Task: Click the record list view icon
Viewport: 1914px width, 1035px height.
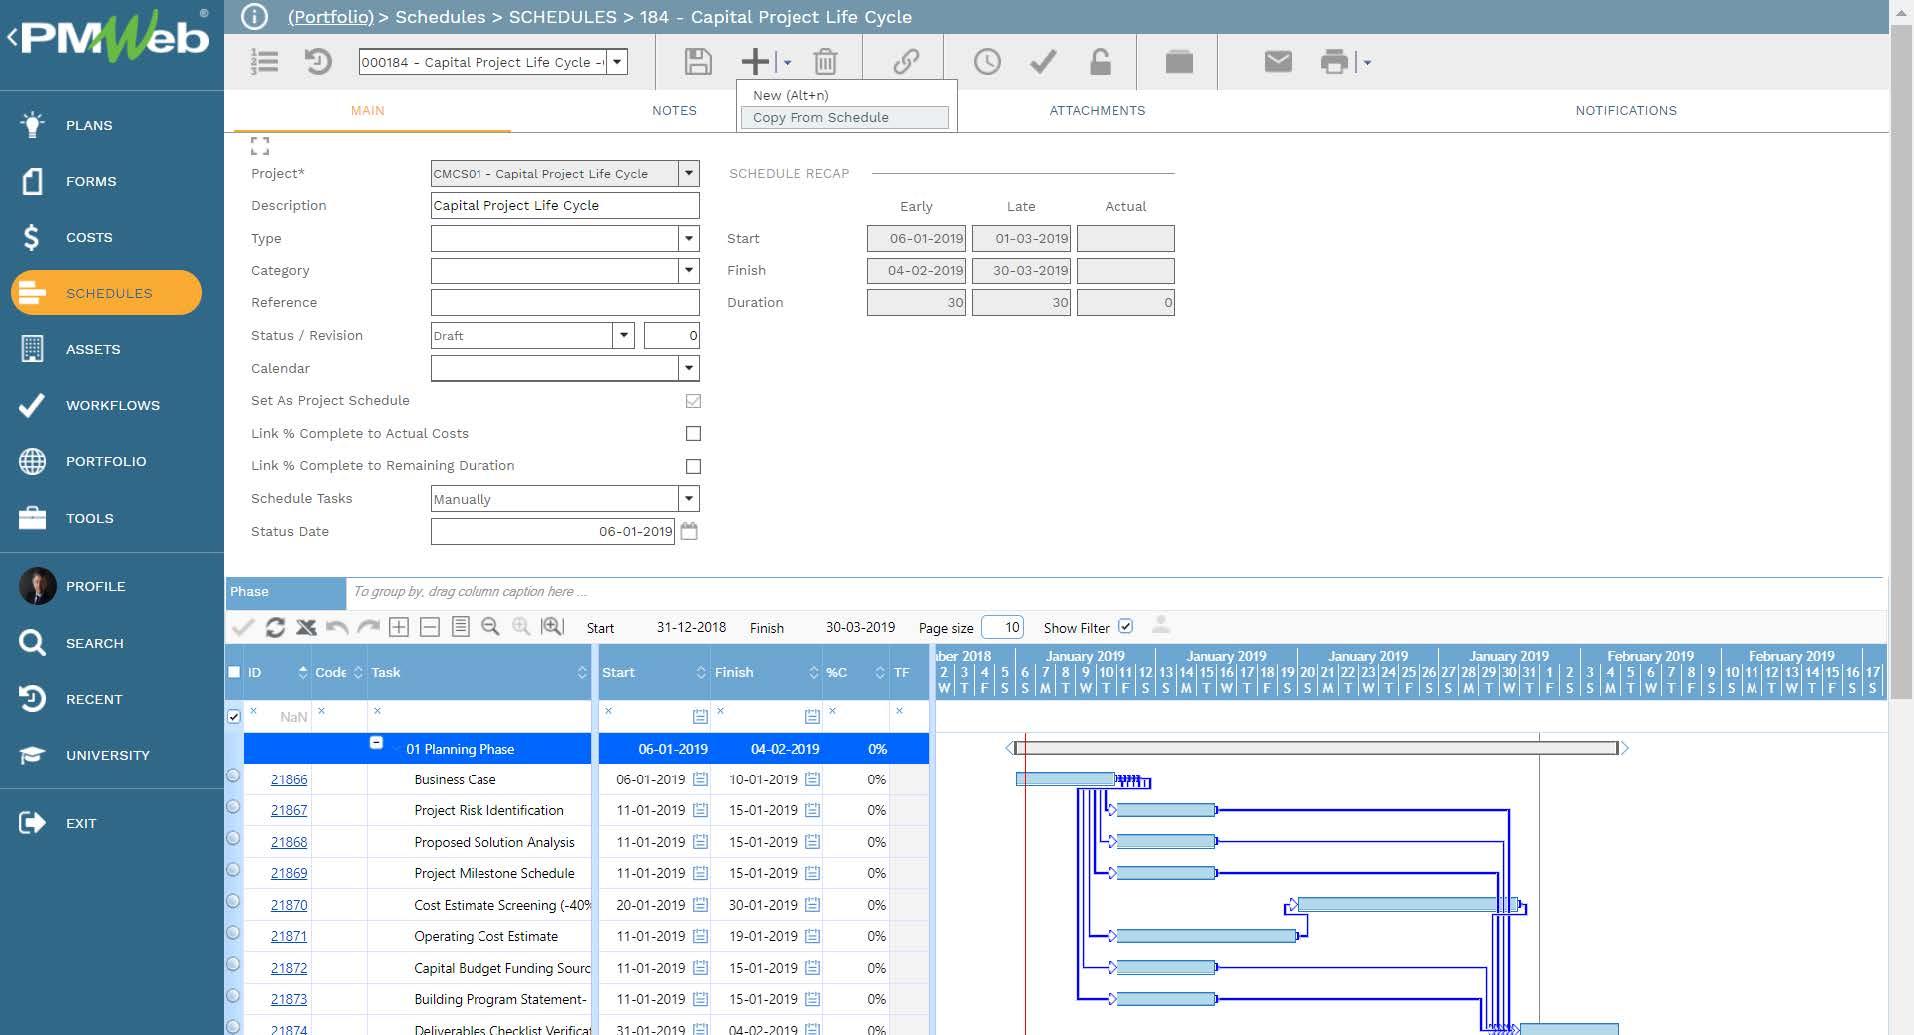Action: coord(264,62)
